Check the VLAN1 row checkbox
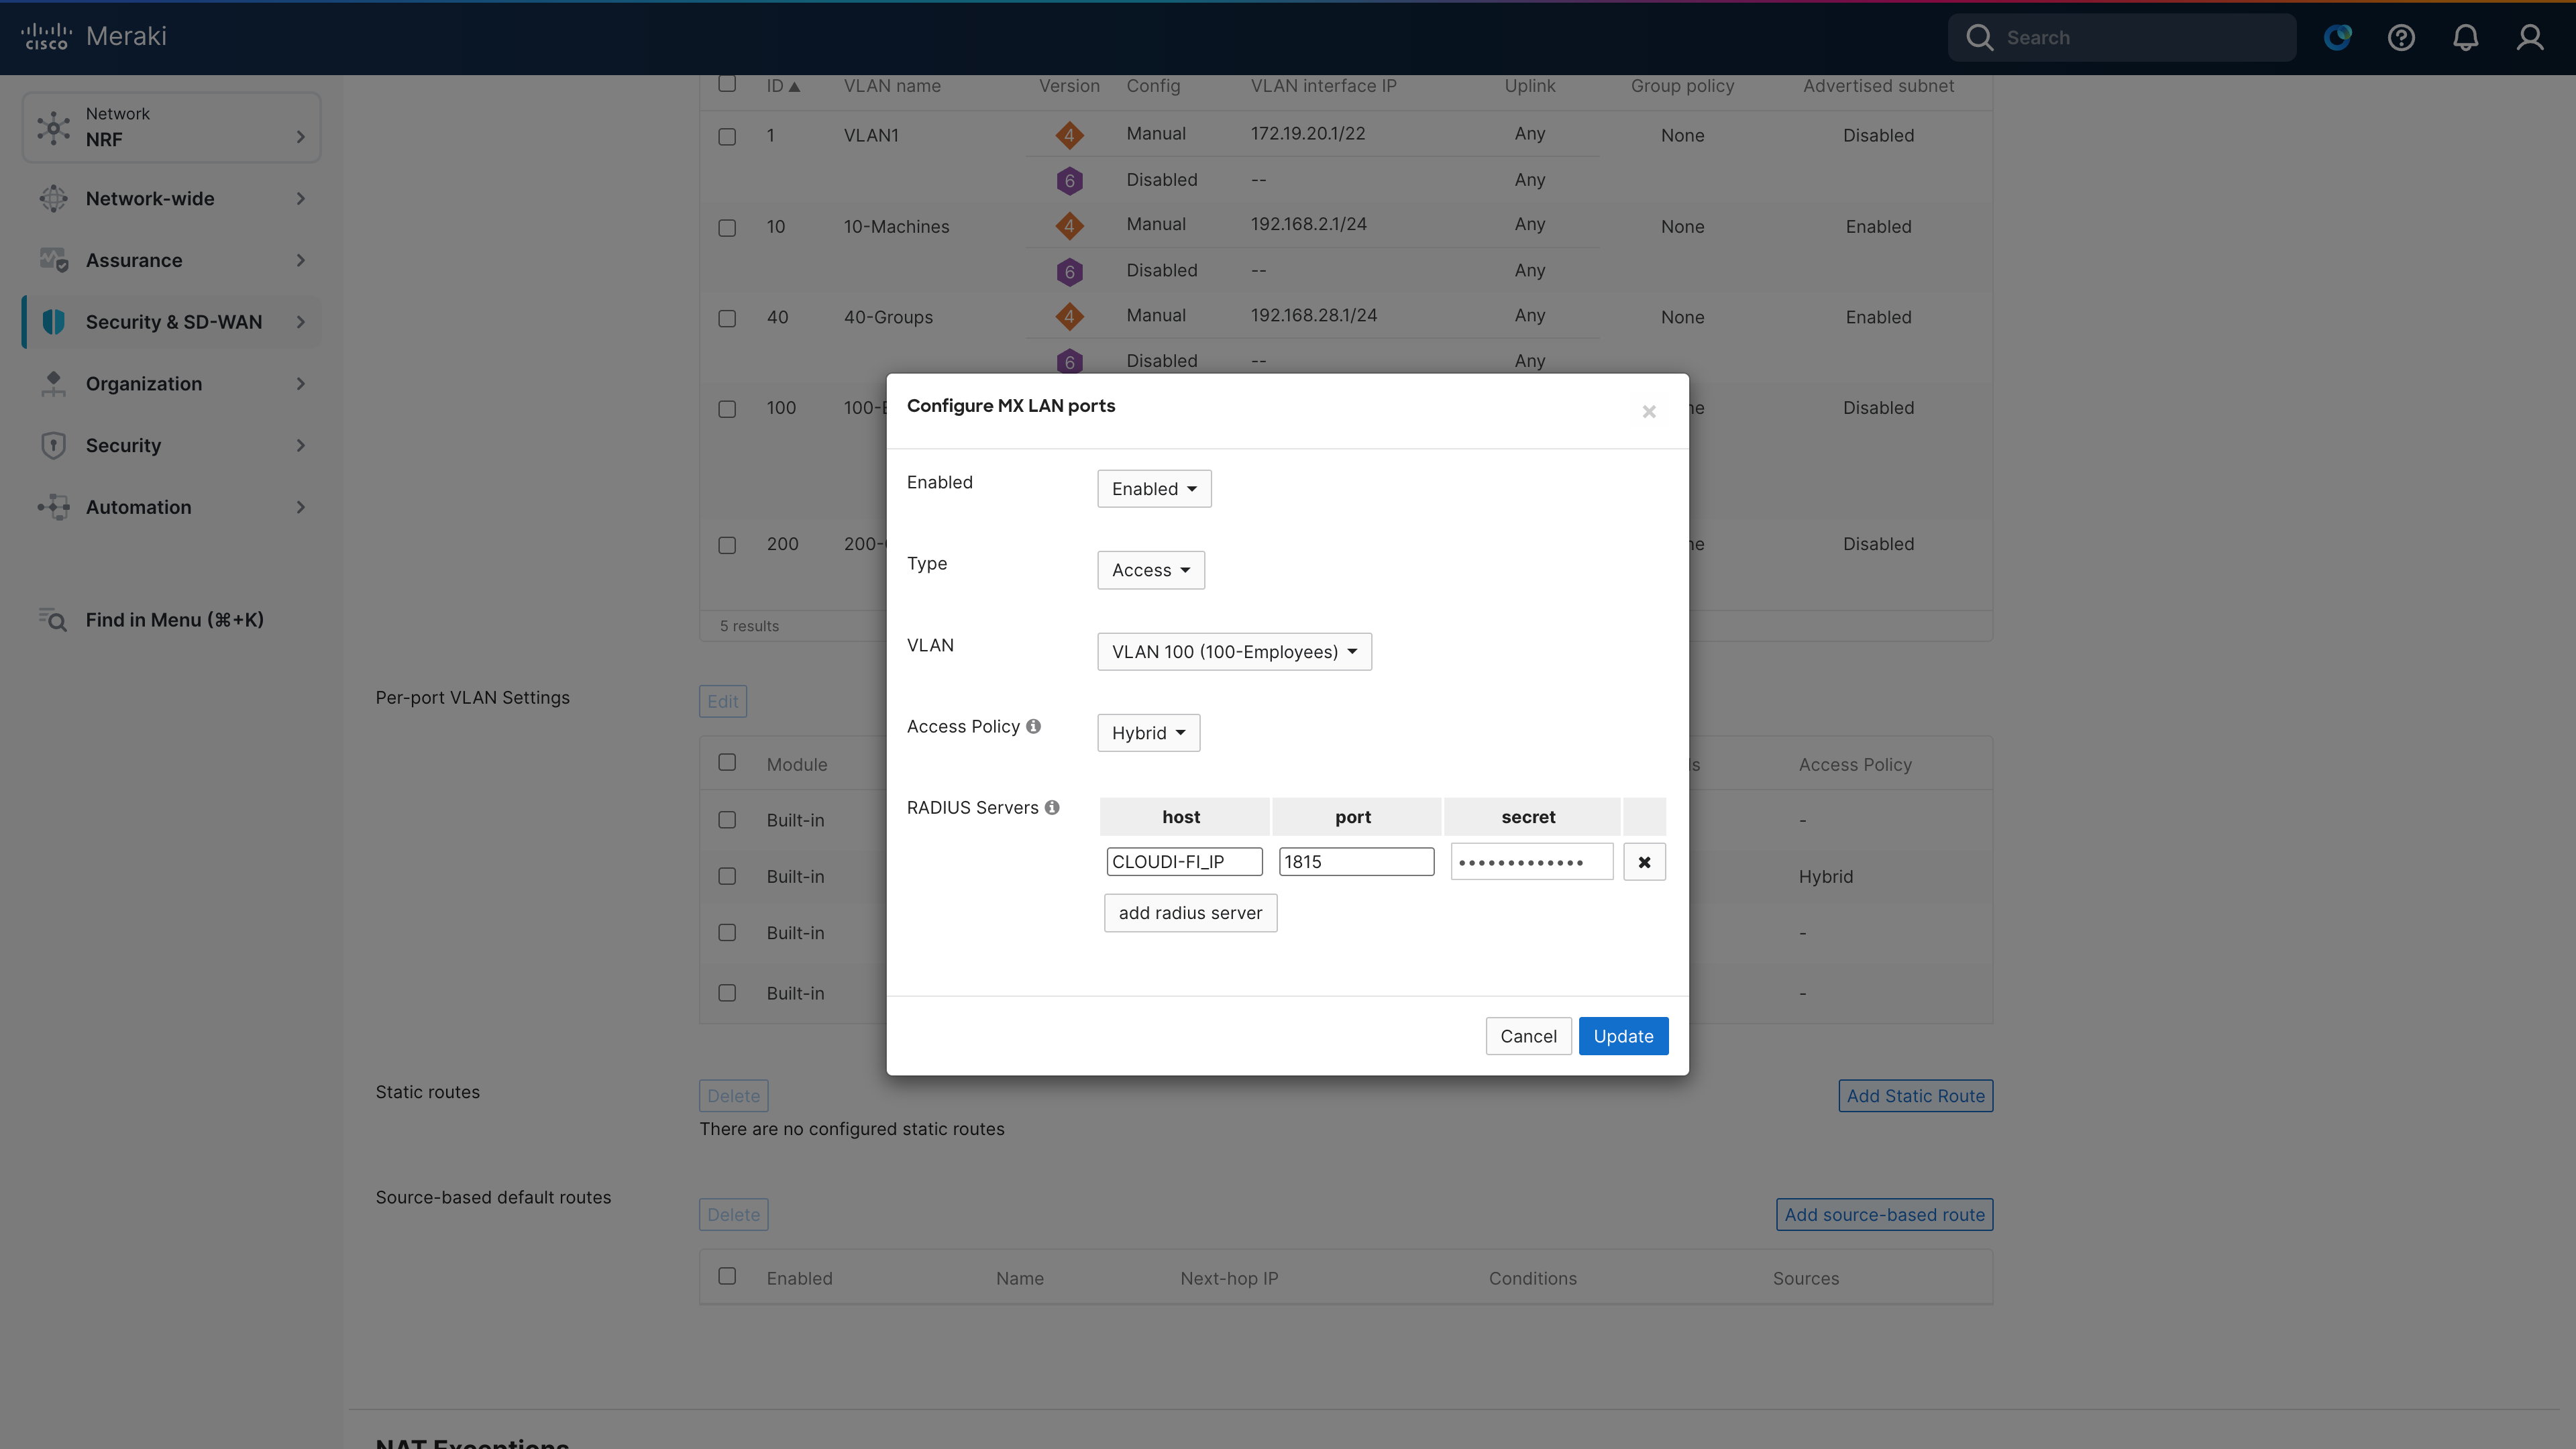 (727, 136)
